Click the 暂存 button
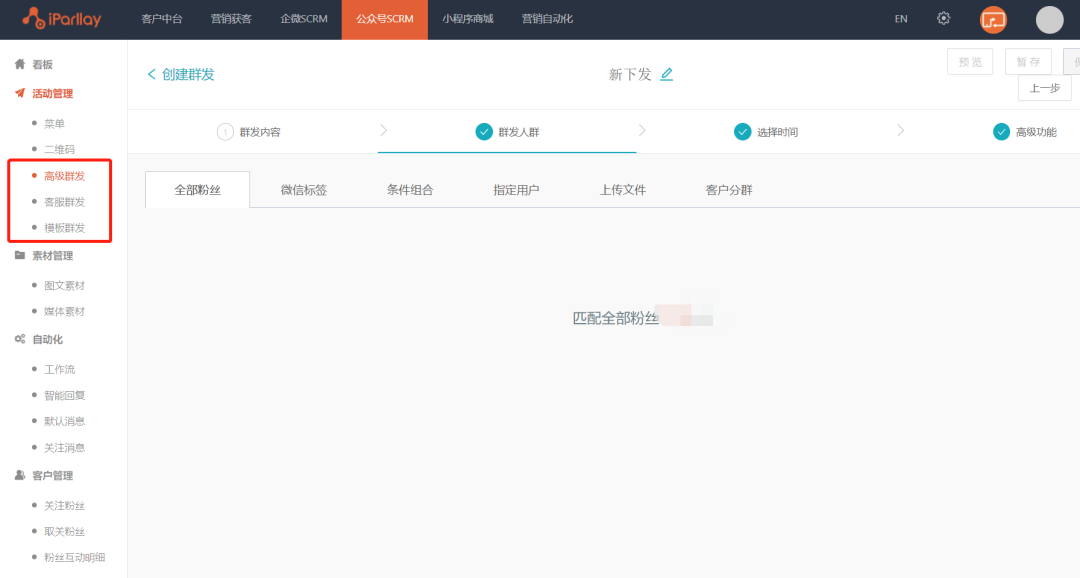1080x578 pixels. tap(1028, 62)
